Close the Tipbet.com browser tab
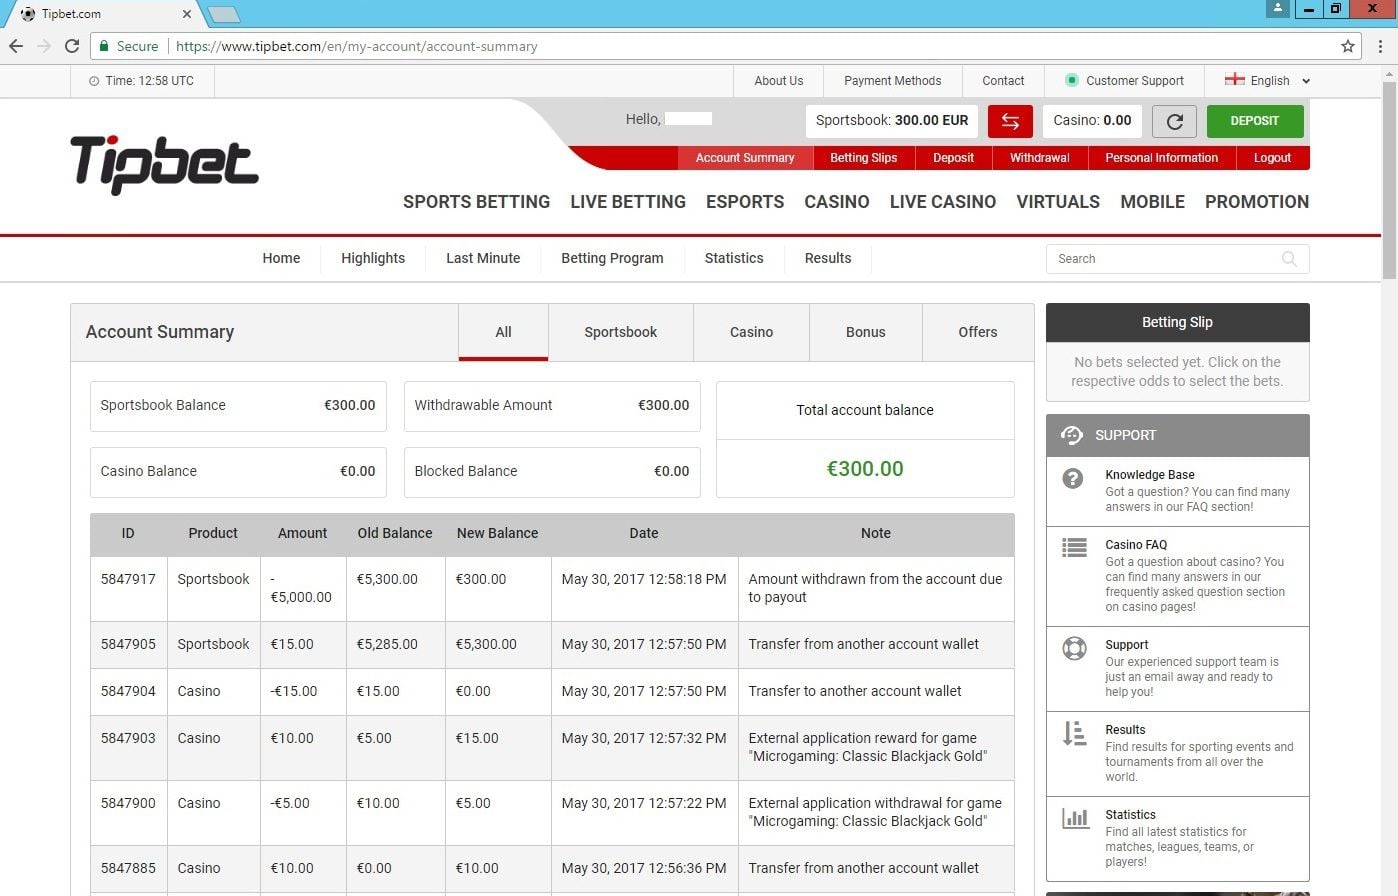 (187, 14)
